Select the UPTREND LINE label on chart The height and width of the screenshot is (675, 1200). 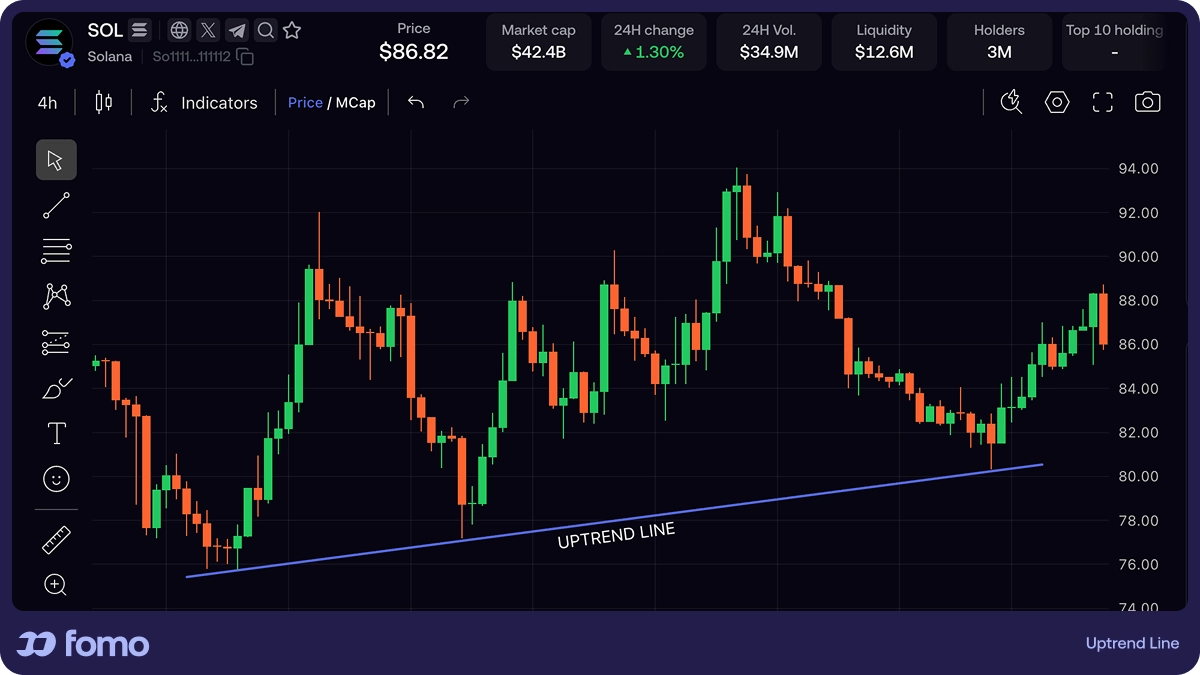pyautogui.click(x=616, y=536)
